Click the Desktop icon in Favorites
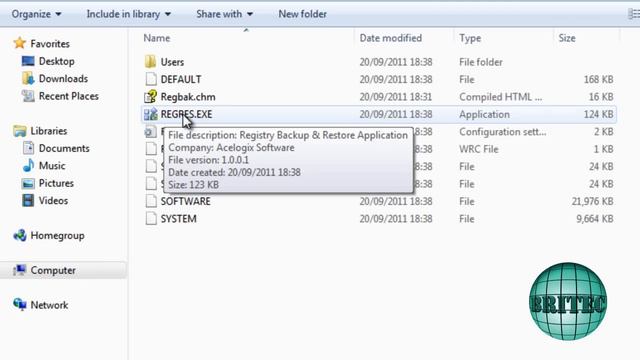Screen dimensions: 640x360 click(x=28, y=61)
